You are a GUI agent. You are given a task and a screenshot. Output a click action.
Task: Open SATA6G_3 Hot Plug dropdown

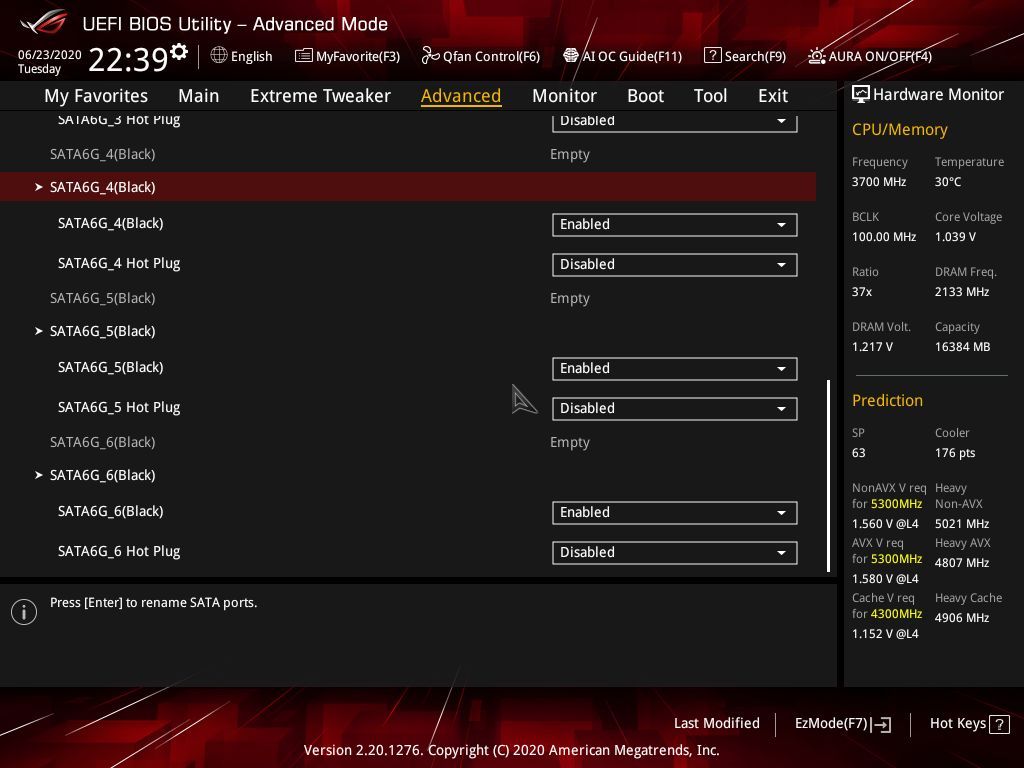pyautogui.click(x=674, y=122)
